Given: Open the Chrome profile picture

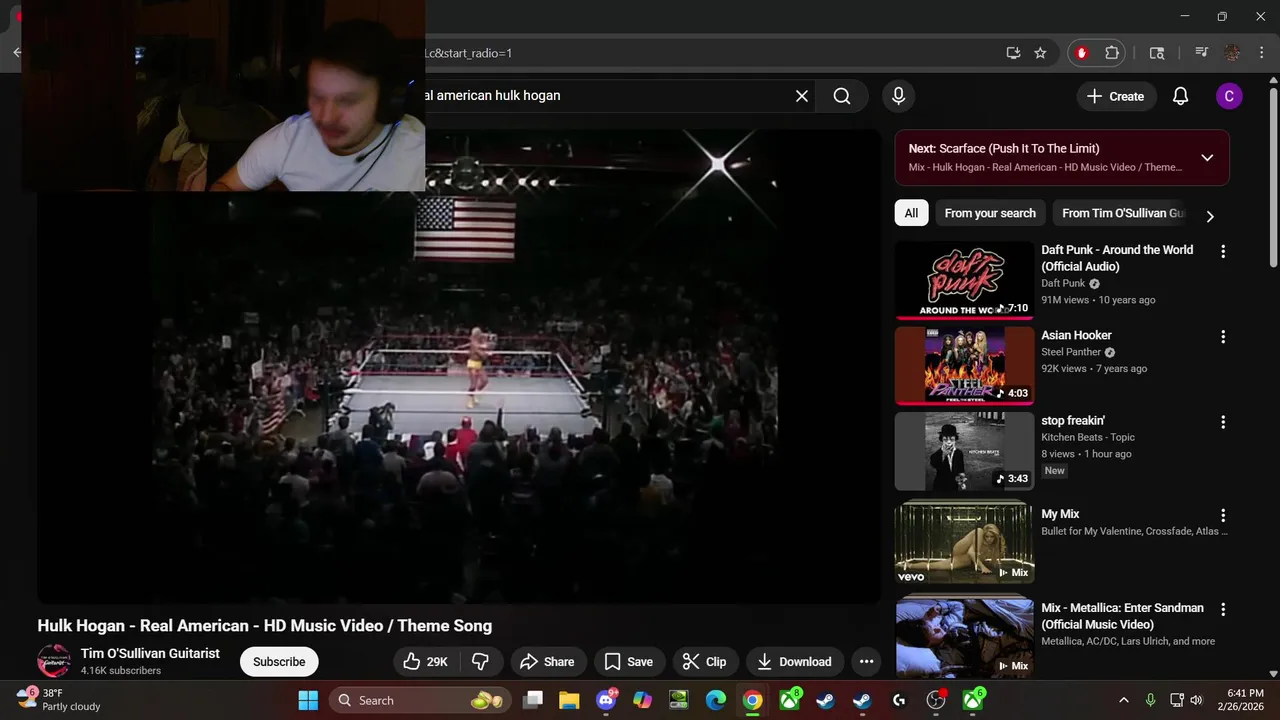Looking at the screenshot, I should (x=1232, y=53).
